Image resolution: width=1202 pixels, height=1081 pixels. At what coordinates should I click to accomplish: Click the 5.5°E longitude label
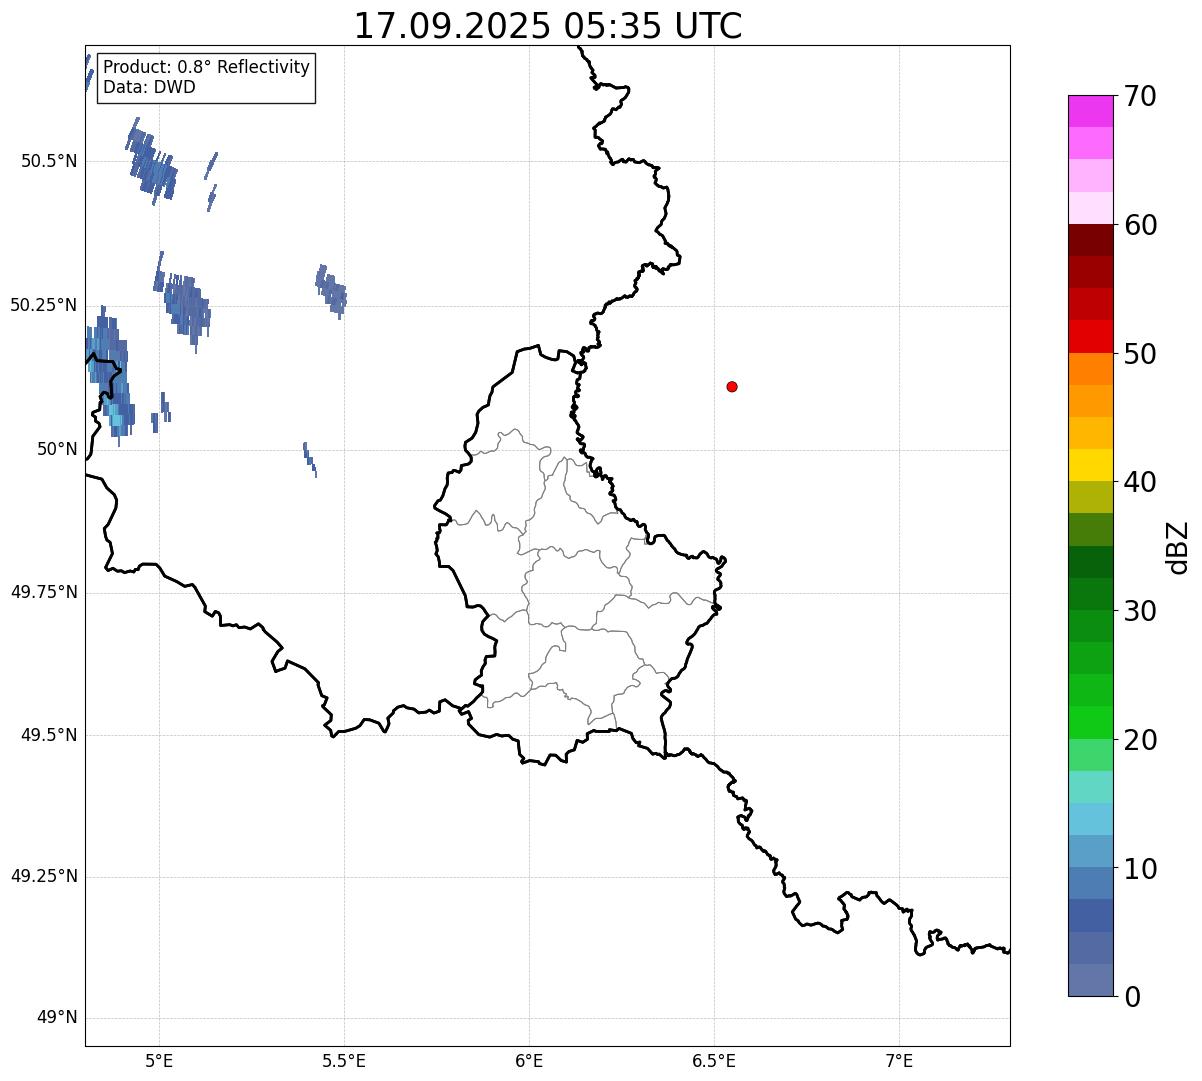[344, 1060]
